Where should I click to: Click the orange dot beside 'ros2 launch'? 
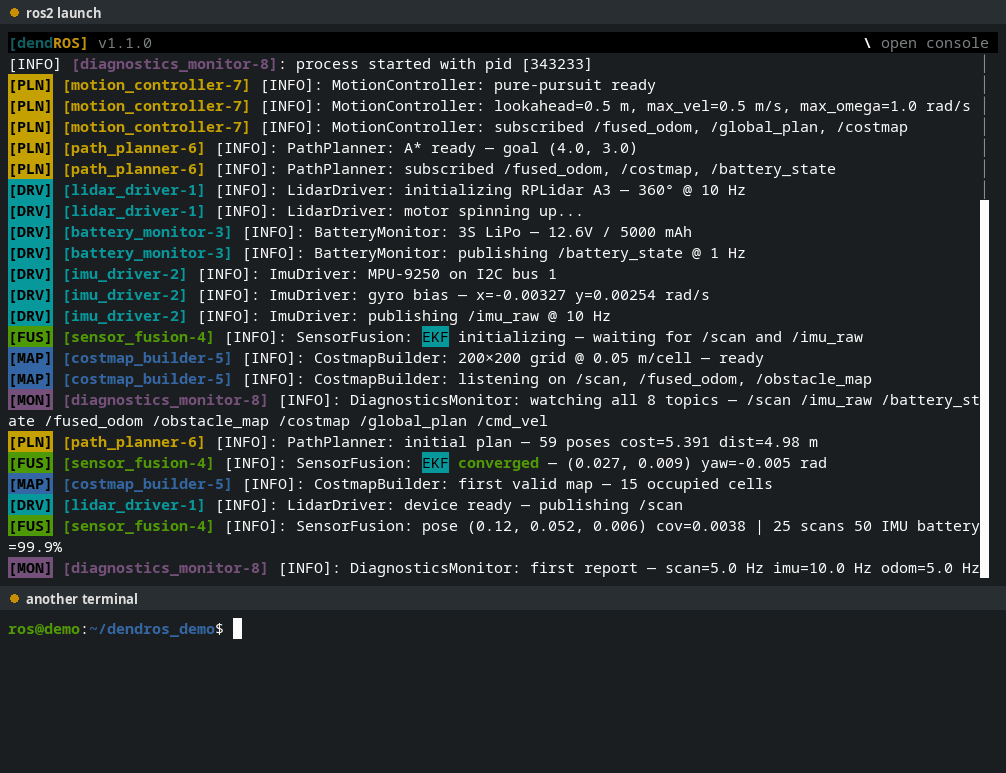pyautogui.click(x=14, y=12)
